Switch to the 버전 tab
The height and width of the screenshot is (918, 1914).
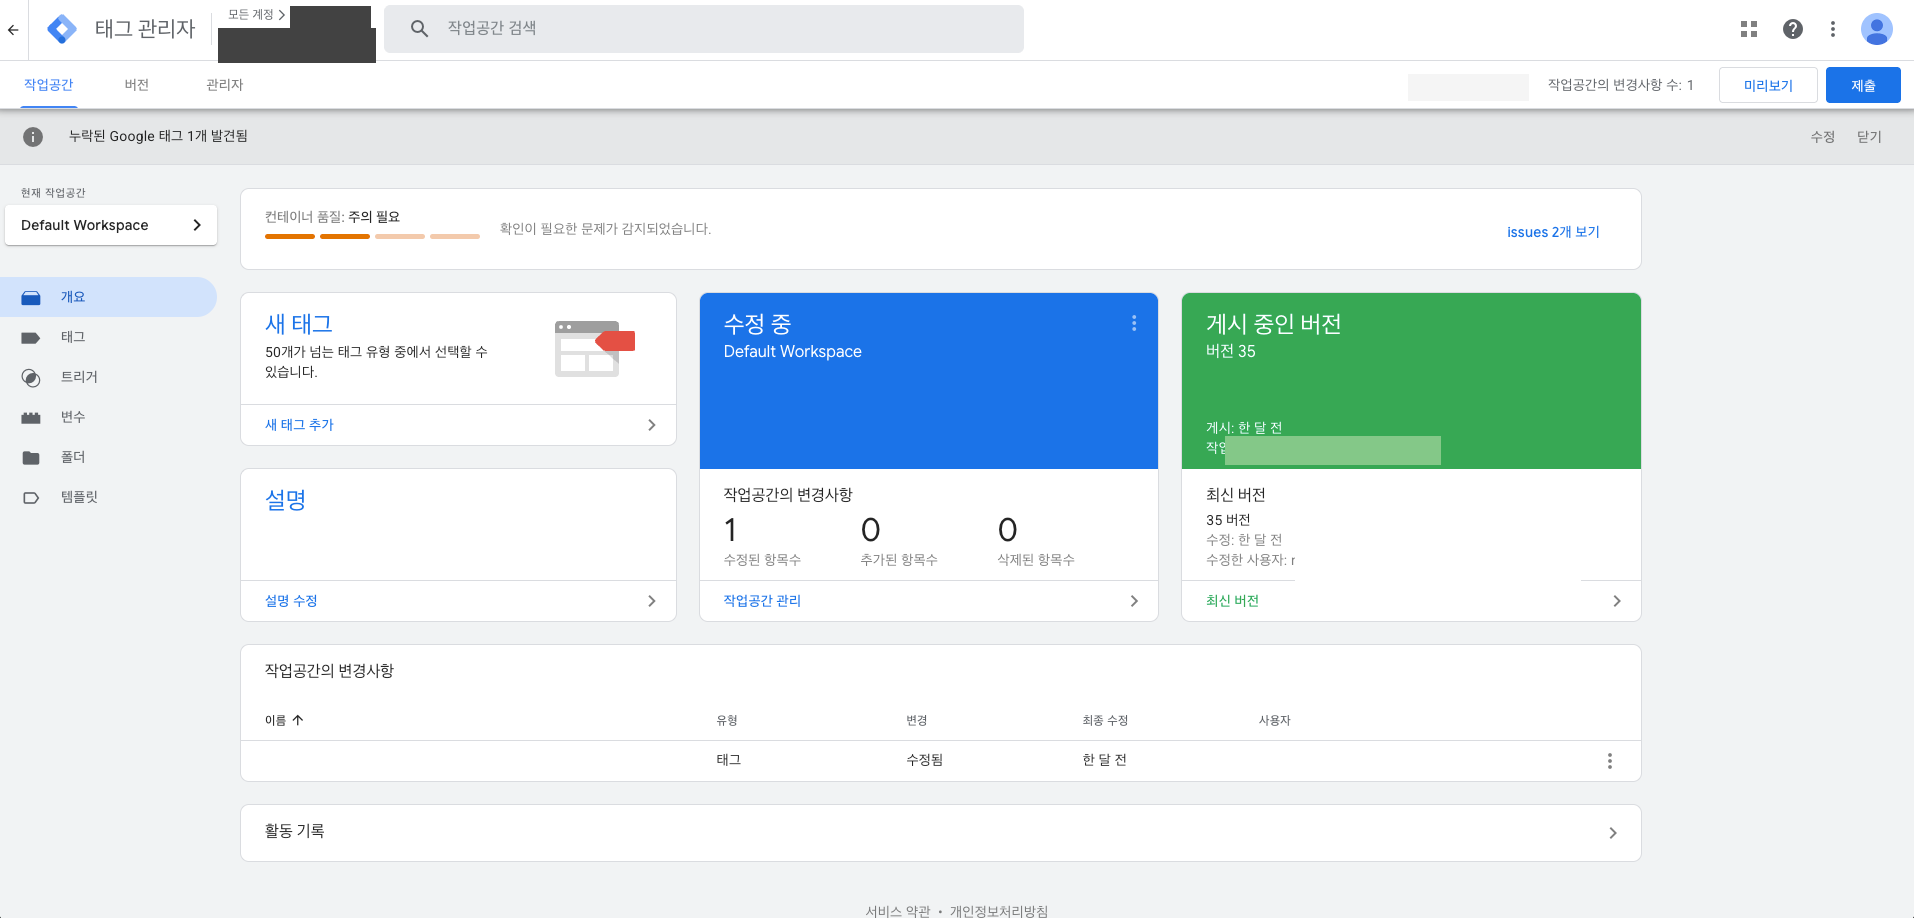point(136,85)
